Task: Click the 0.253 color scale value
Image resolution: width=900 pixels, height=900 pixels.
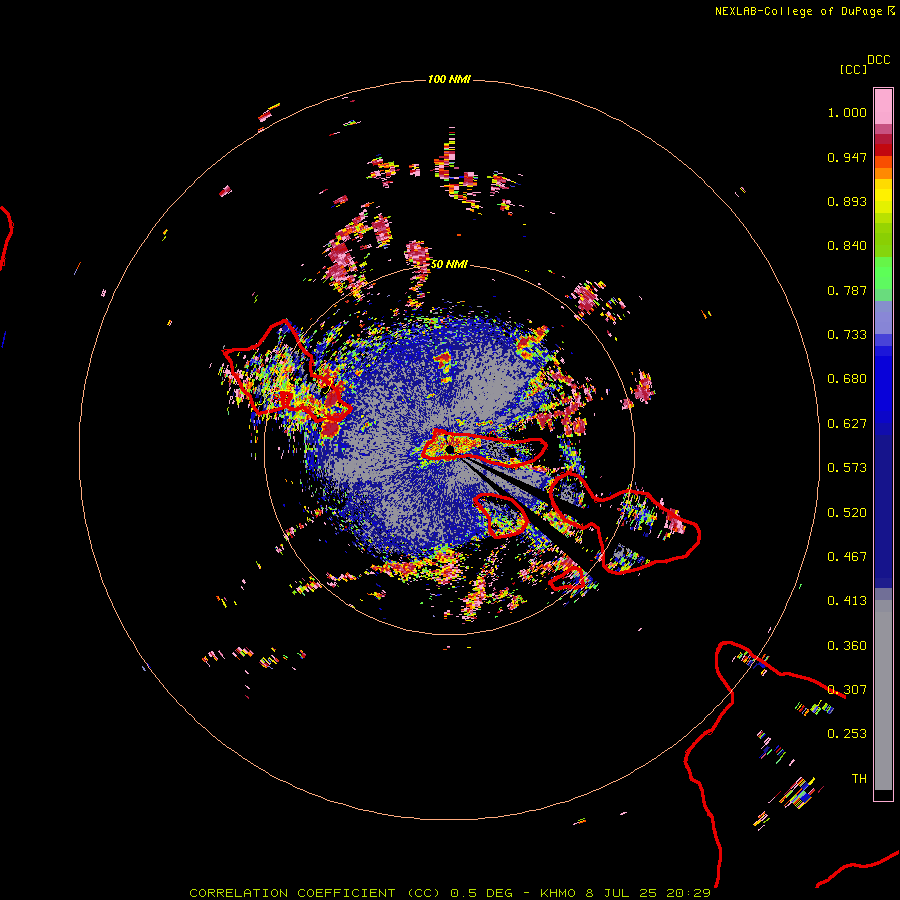Action: (x=847, y=734)
